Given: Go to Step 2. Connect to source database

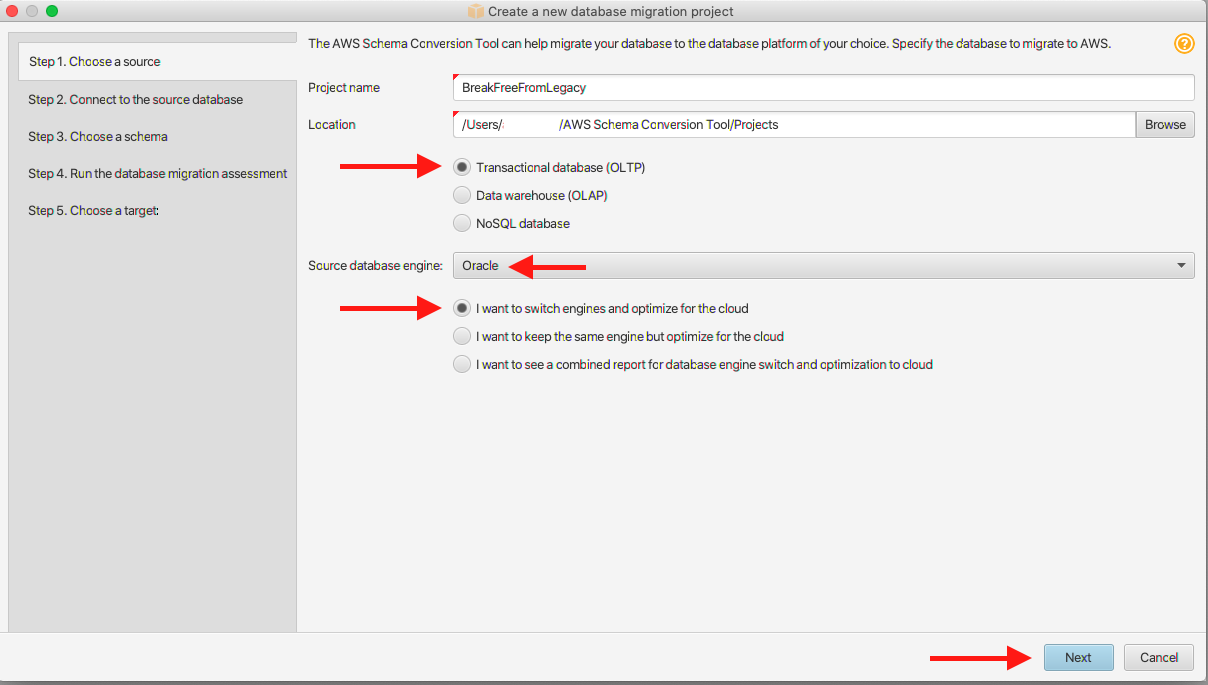Looking at the screenshot, I should (135, 99).
